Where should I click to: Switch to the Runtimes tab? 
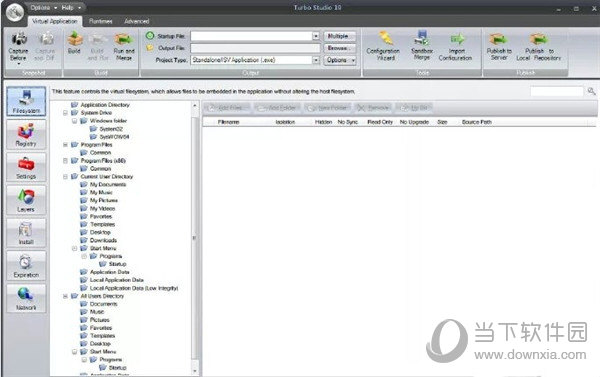point(101,21)
